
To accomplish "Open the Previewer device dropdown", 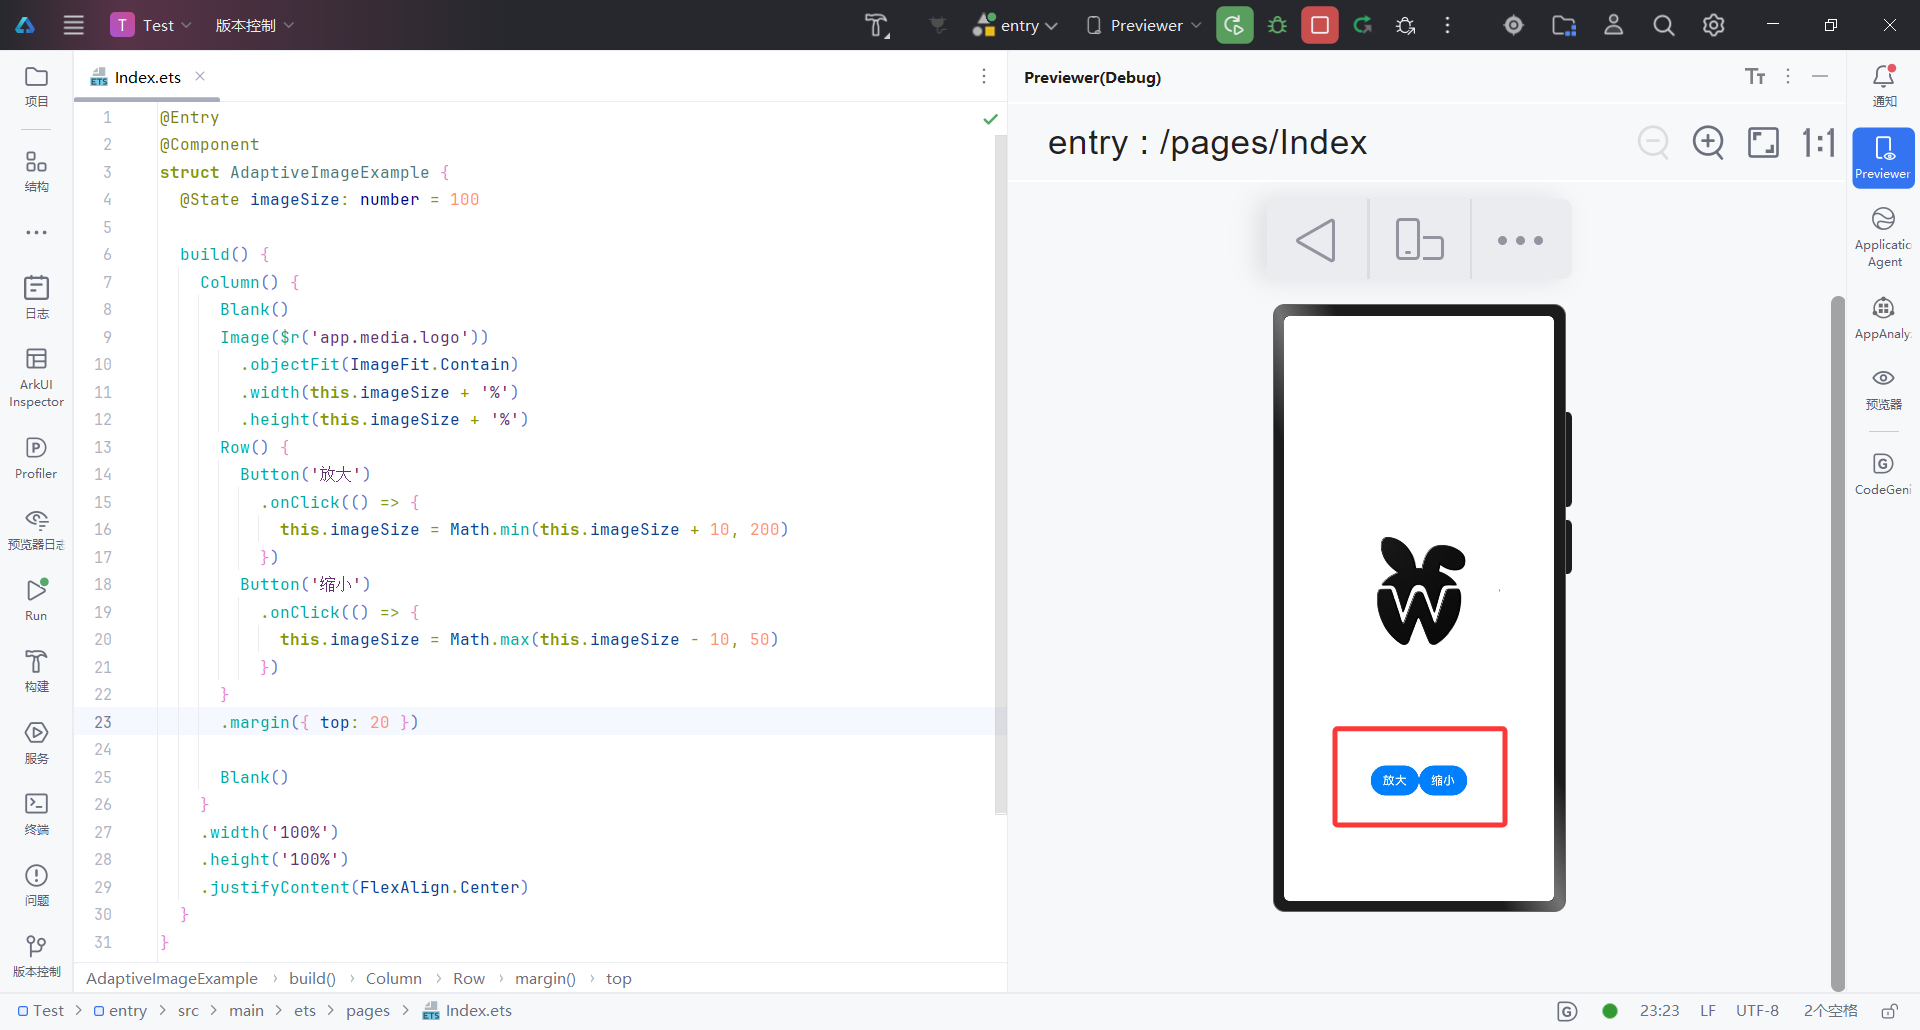I will point(1144,25).
